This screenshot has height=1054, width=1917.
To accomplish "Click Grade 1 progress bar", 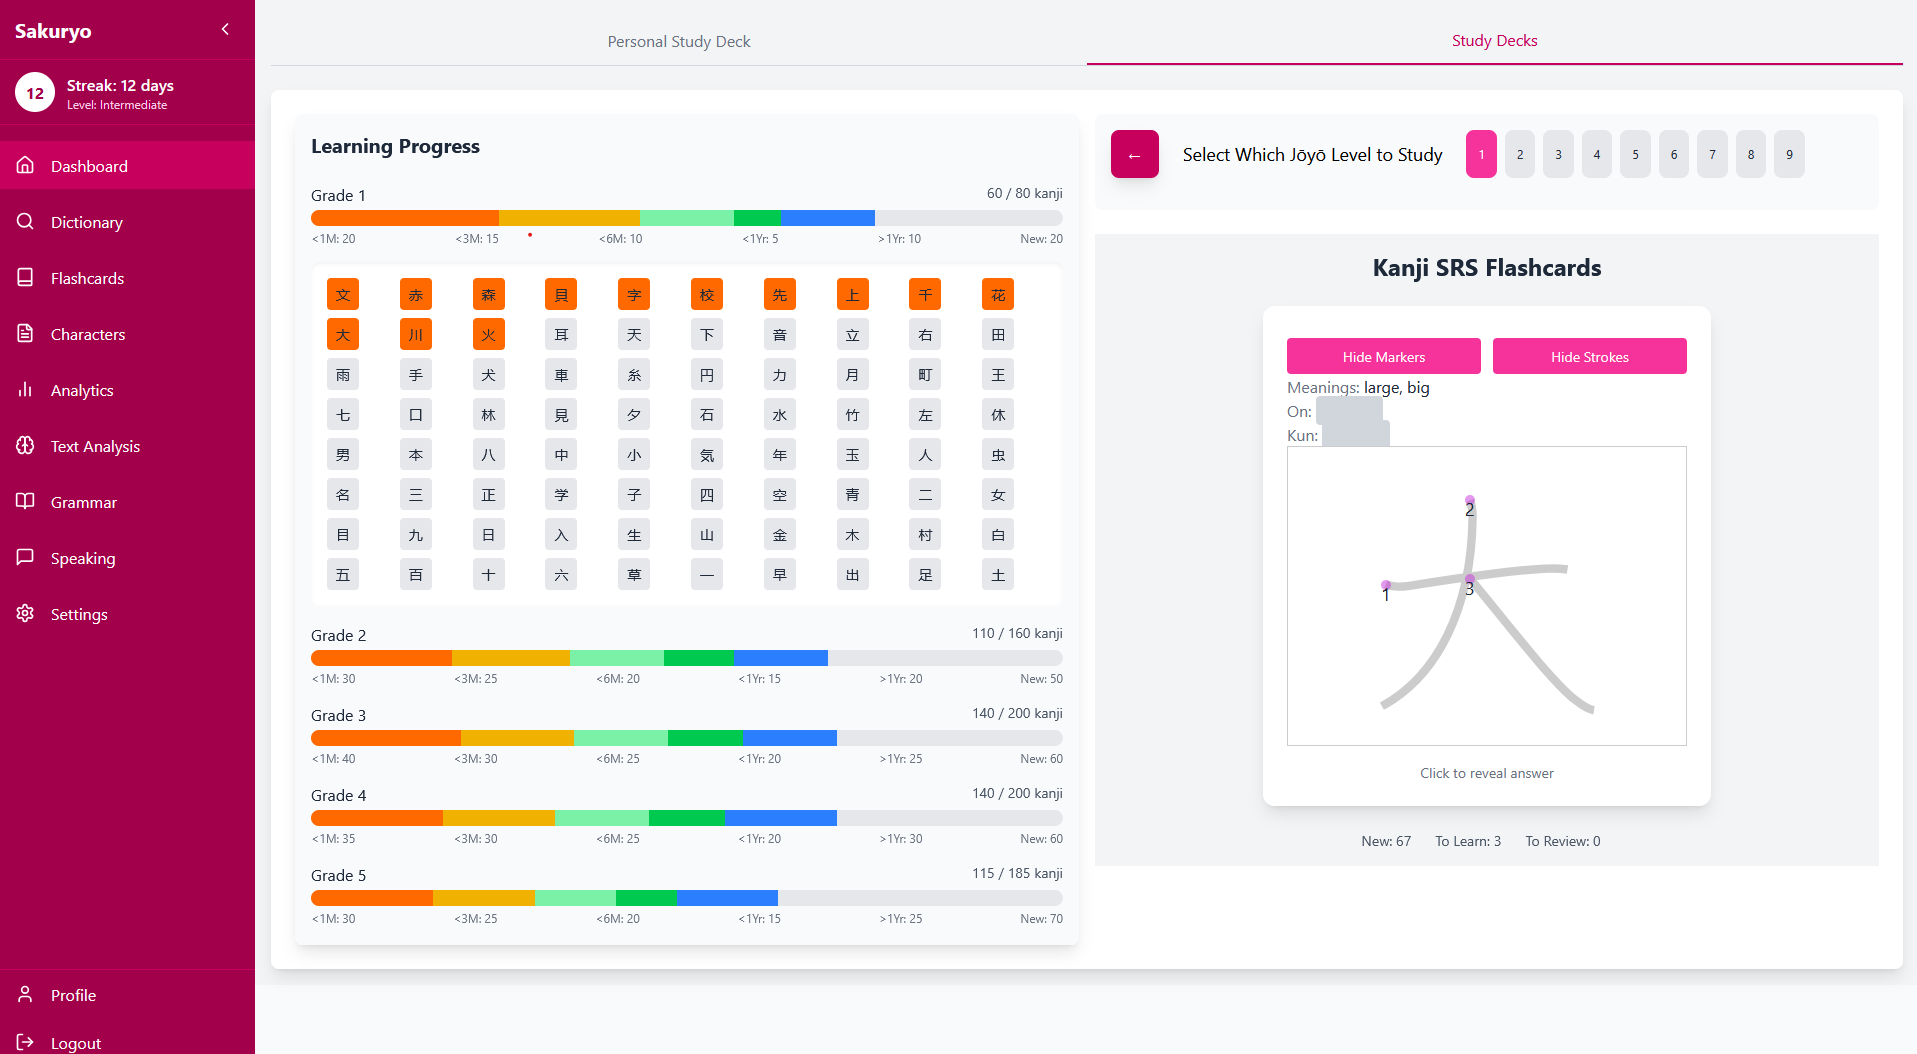I will [686, 218].
